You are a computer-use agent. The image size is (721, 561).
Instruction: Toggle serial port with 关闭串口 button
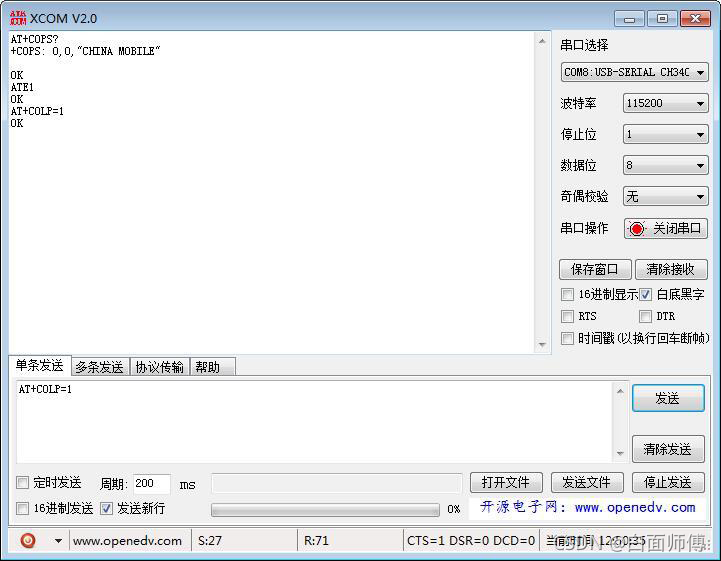(x=666, y=228)
